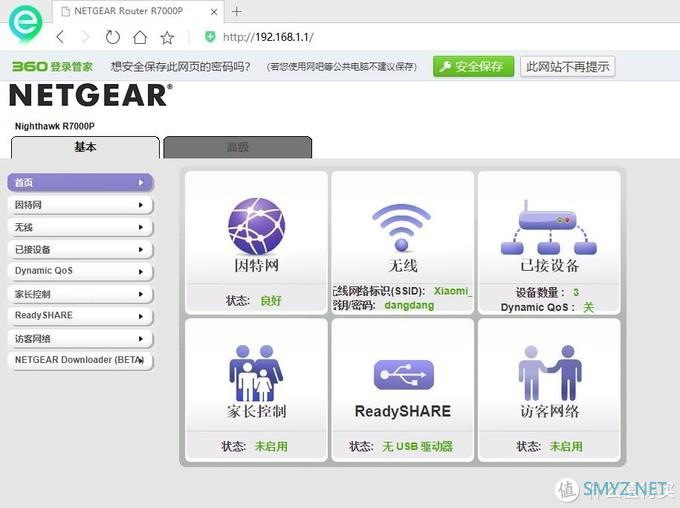Viewport: 680px width, 508px height.
Task: Click the 360 browser logo
Action: coord(26,24)
